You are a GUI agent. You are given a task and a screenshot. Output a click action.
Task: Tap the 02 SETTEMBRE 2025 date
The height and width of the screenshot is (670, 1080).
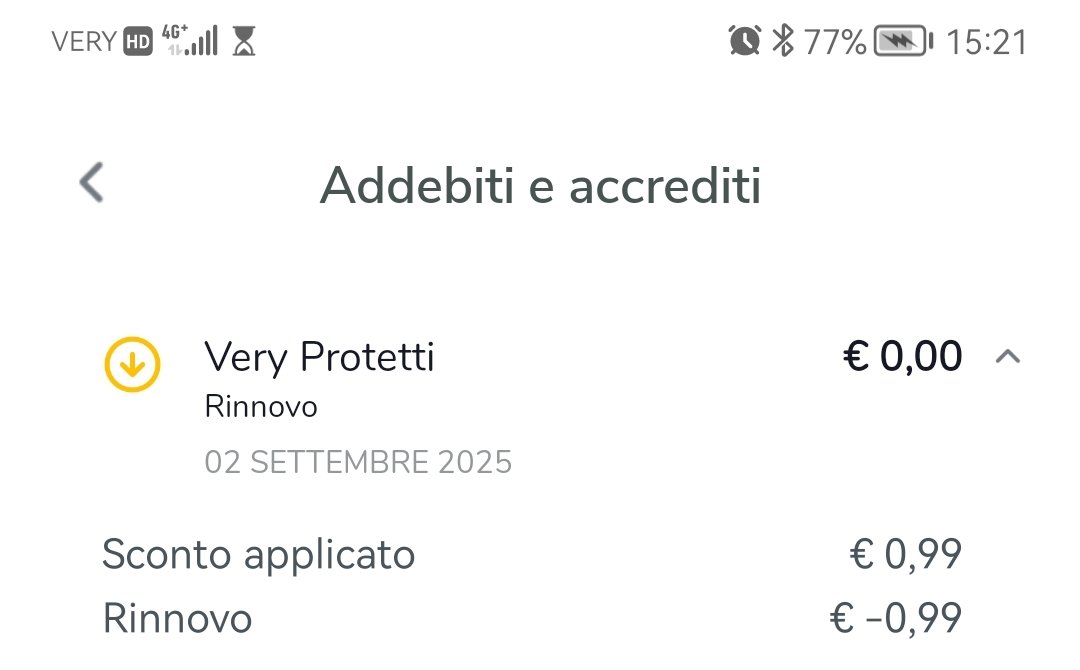click(358, 462)
